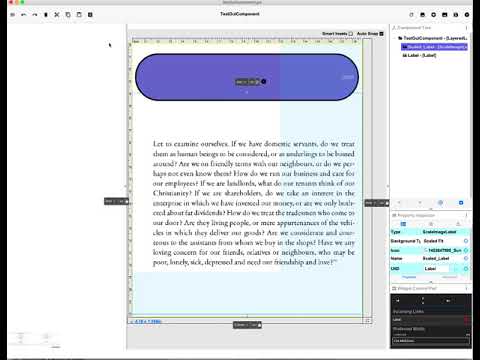This screenshot has height=360, width=480.
Task: Click the round gray icon below the Component Tree
Action: point(440,203)
